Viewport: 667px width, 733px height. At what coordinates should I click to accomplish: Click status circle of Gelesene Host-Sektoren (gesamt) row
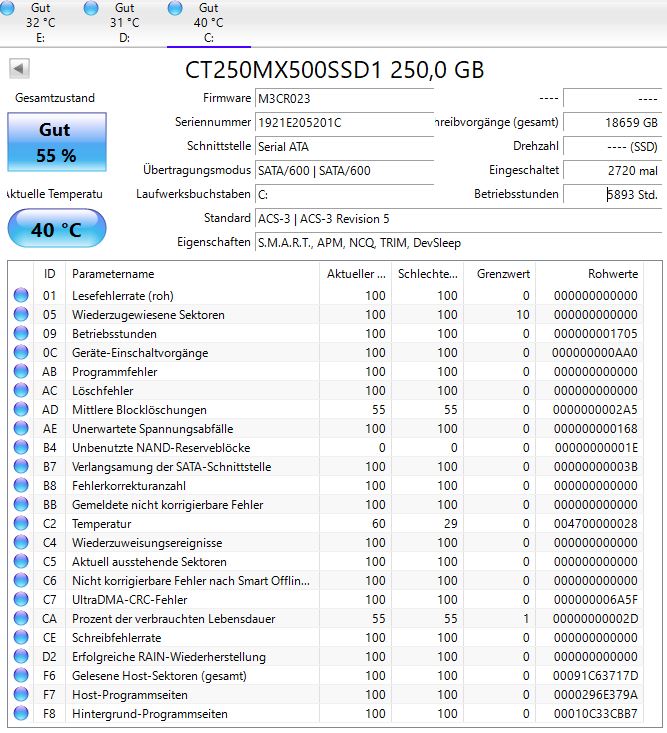[x=21, y=676]
